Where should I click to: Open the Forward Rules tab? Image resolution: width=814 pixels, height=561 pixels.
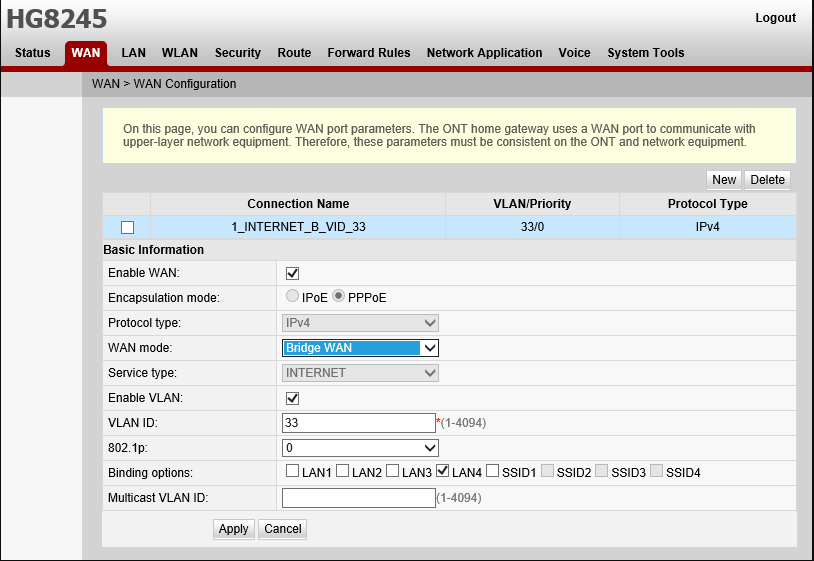click(369, 53)
